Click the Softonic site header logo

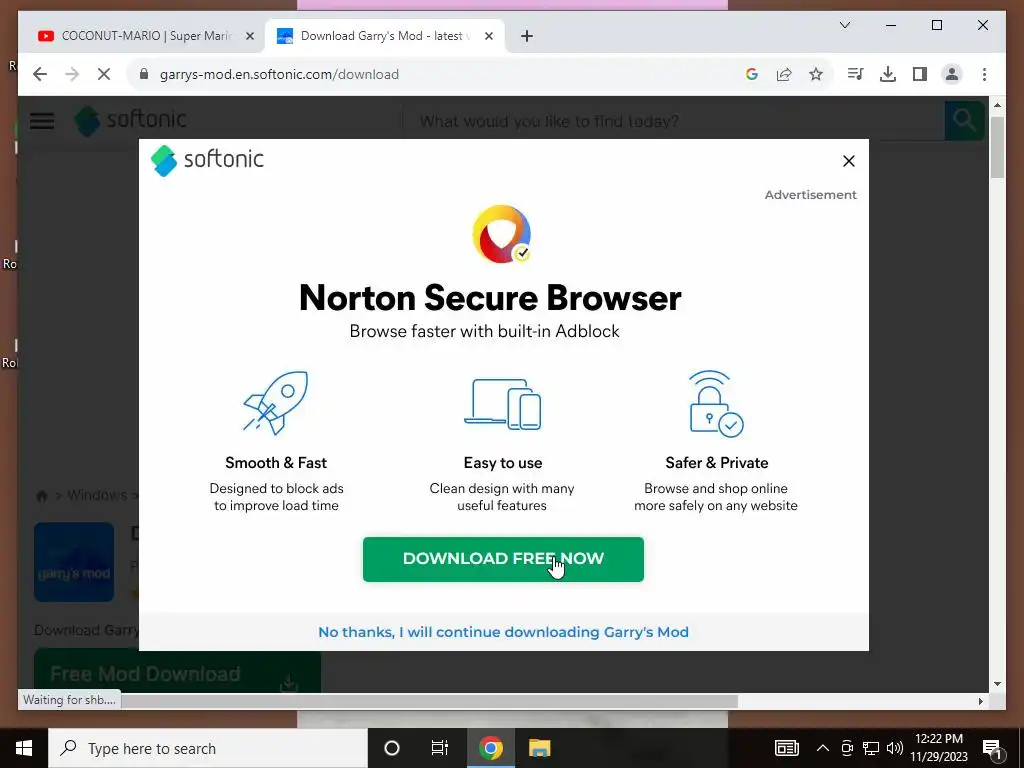click(x=130, y=121)
